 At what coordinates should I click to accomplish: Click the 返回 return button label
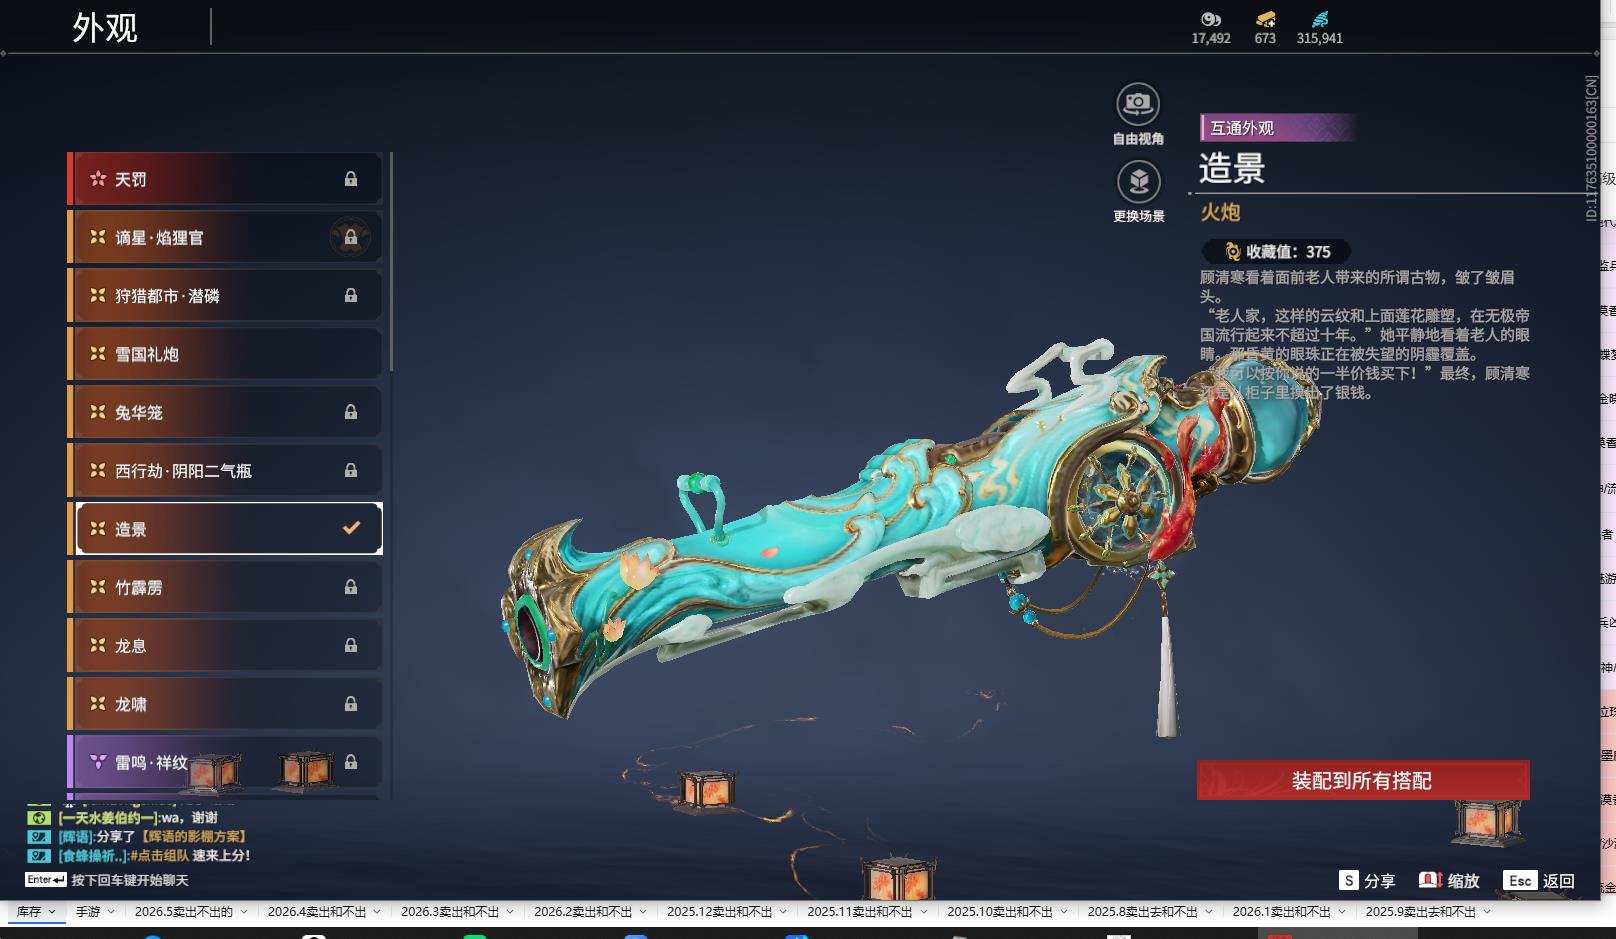click(x=1558, y=881)
